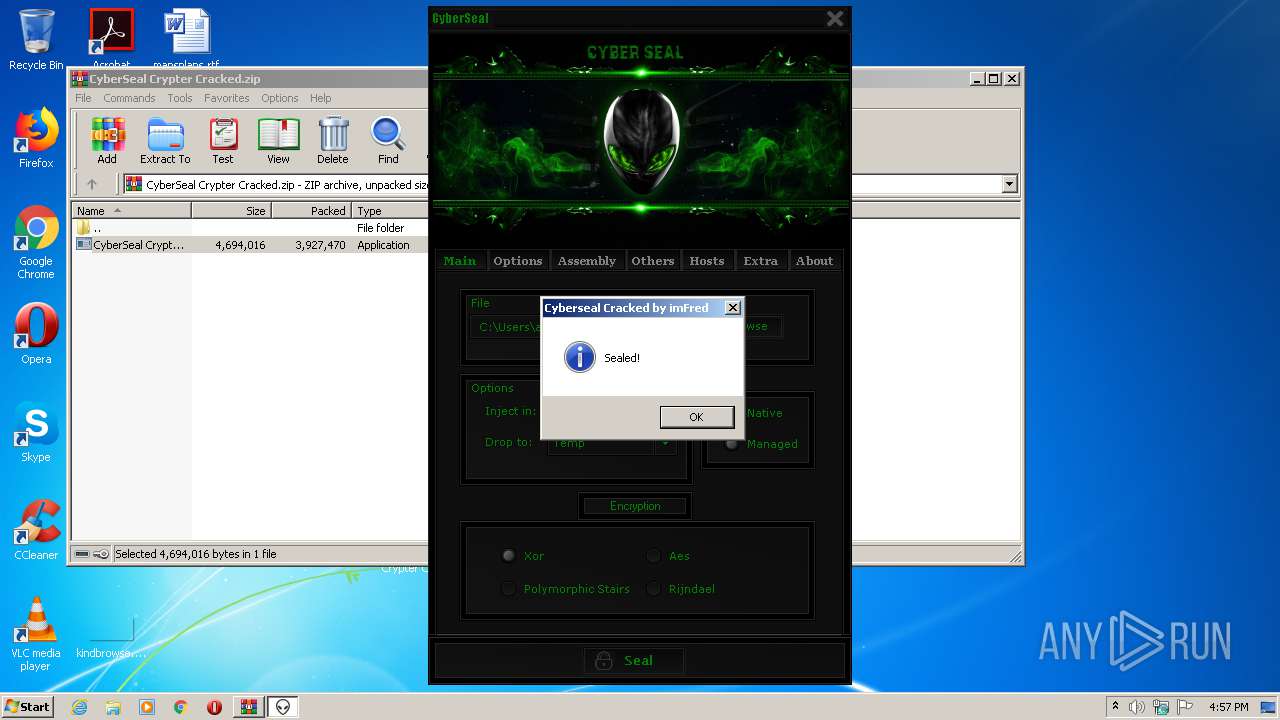Click the Extract To icon in WinRAR
This screenshot has width=1280, height=720.
tap(165, 141)
